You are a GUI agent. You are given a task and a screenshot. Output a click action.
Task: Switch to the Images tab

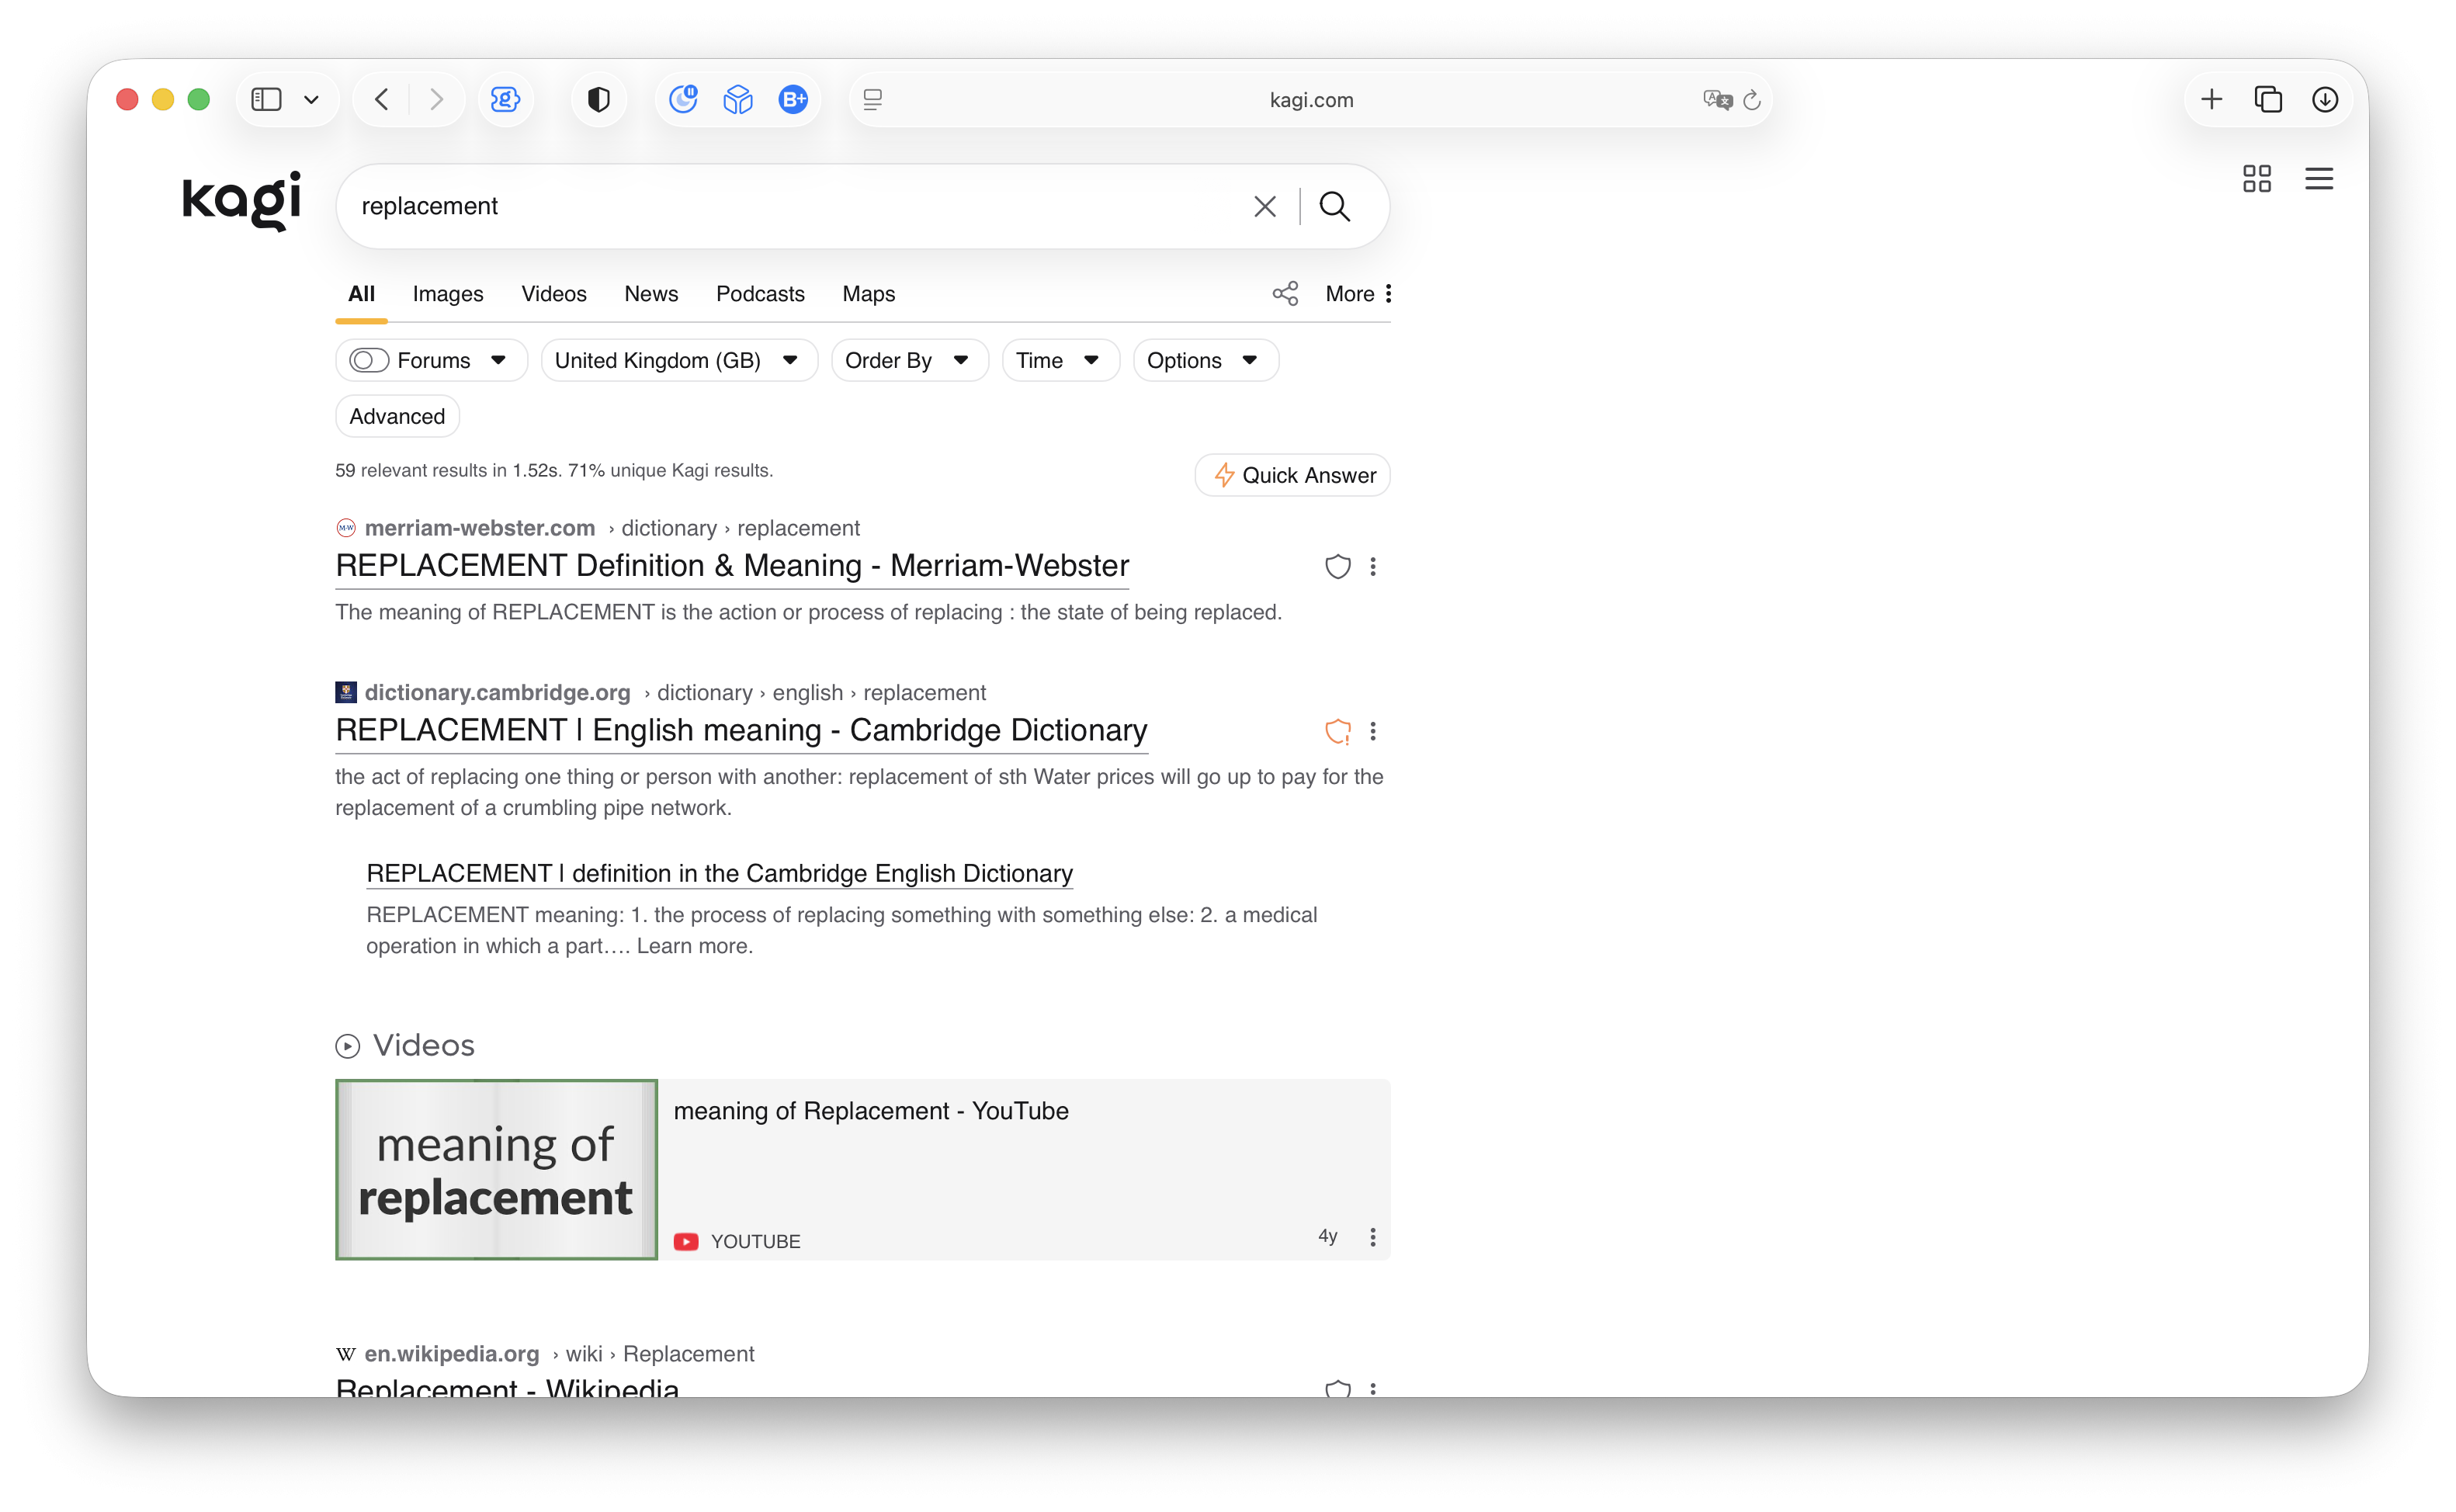click(x=447, y=294)
